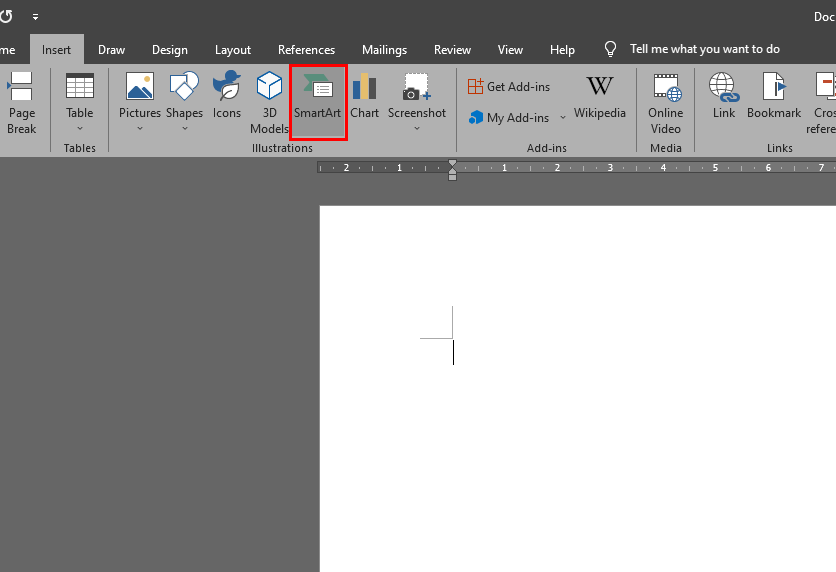Open the View tab
836x572 pixels.
[x=510, y=50]
